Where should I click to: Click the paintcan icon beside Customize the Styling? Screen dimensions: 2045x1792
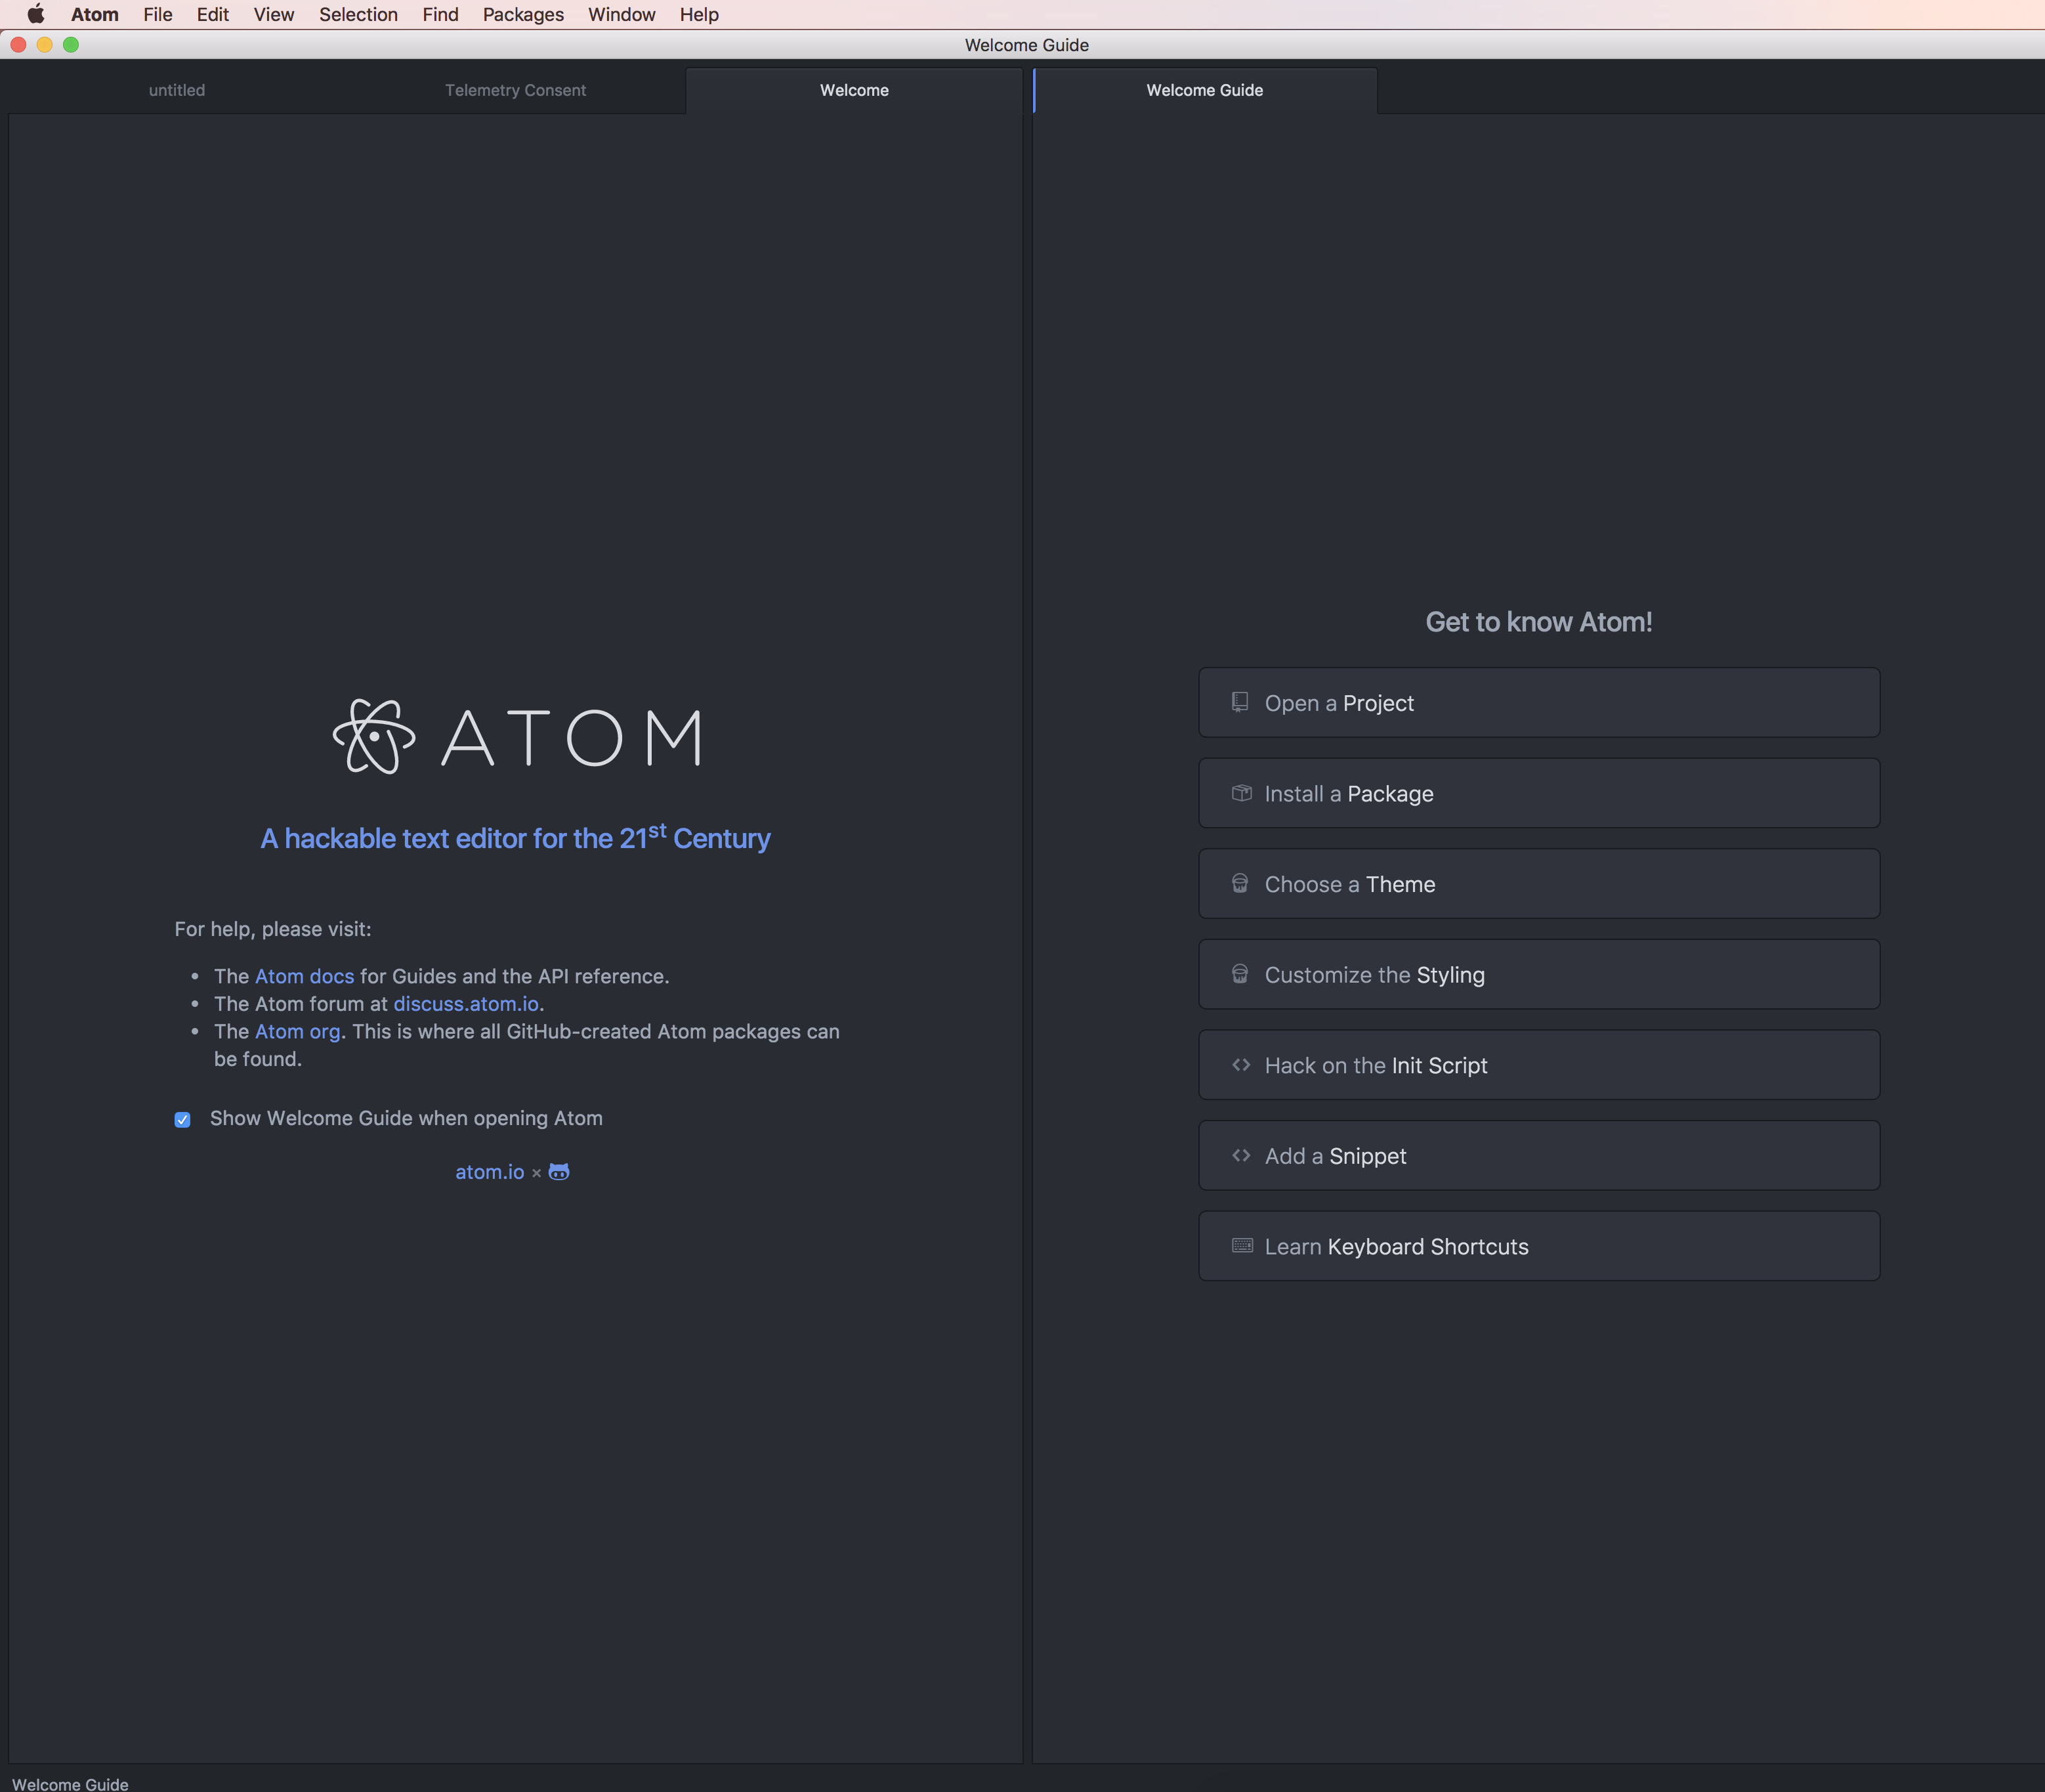(x=1240, y=974)
